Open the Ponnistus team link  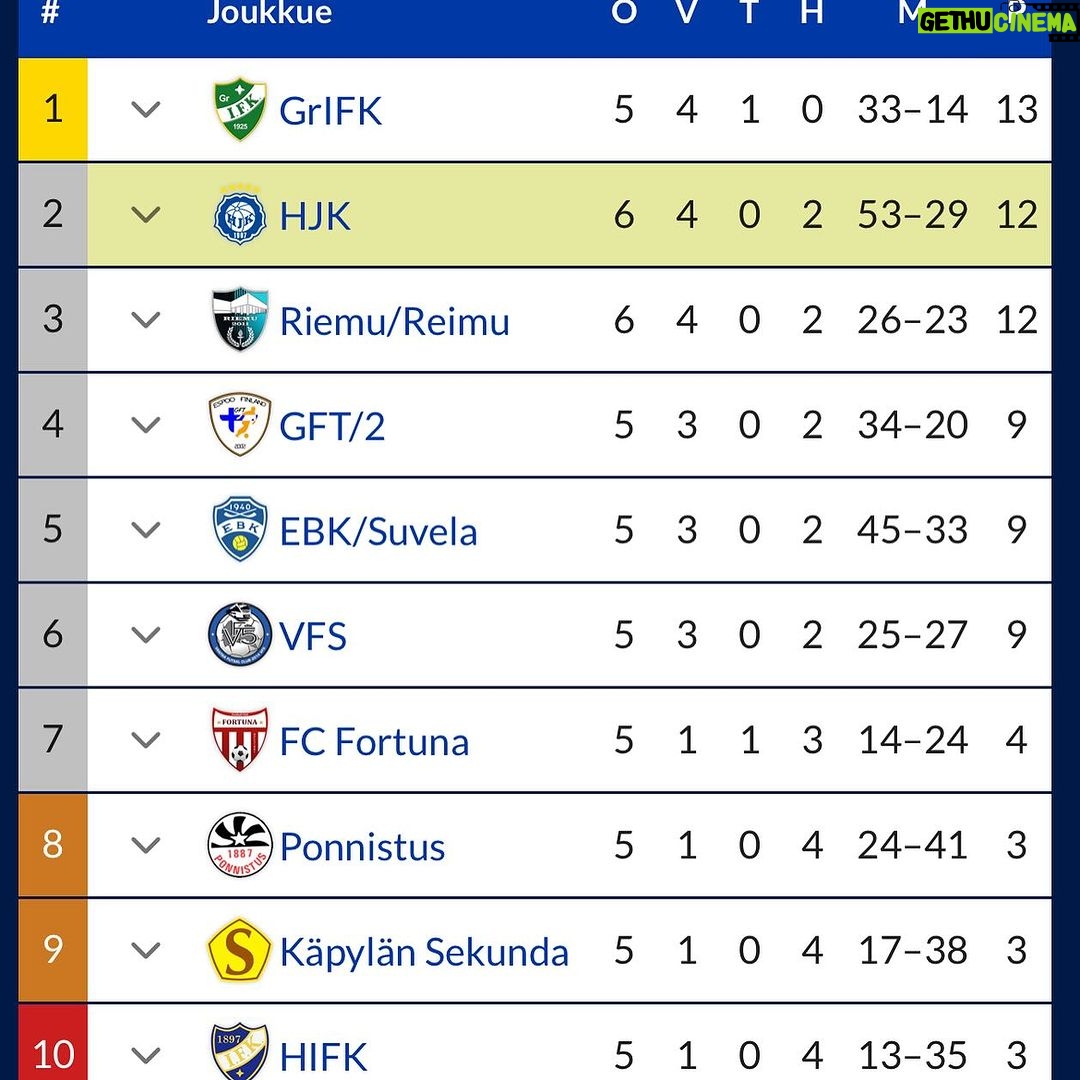click(x=362, y=847)
